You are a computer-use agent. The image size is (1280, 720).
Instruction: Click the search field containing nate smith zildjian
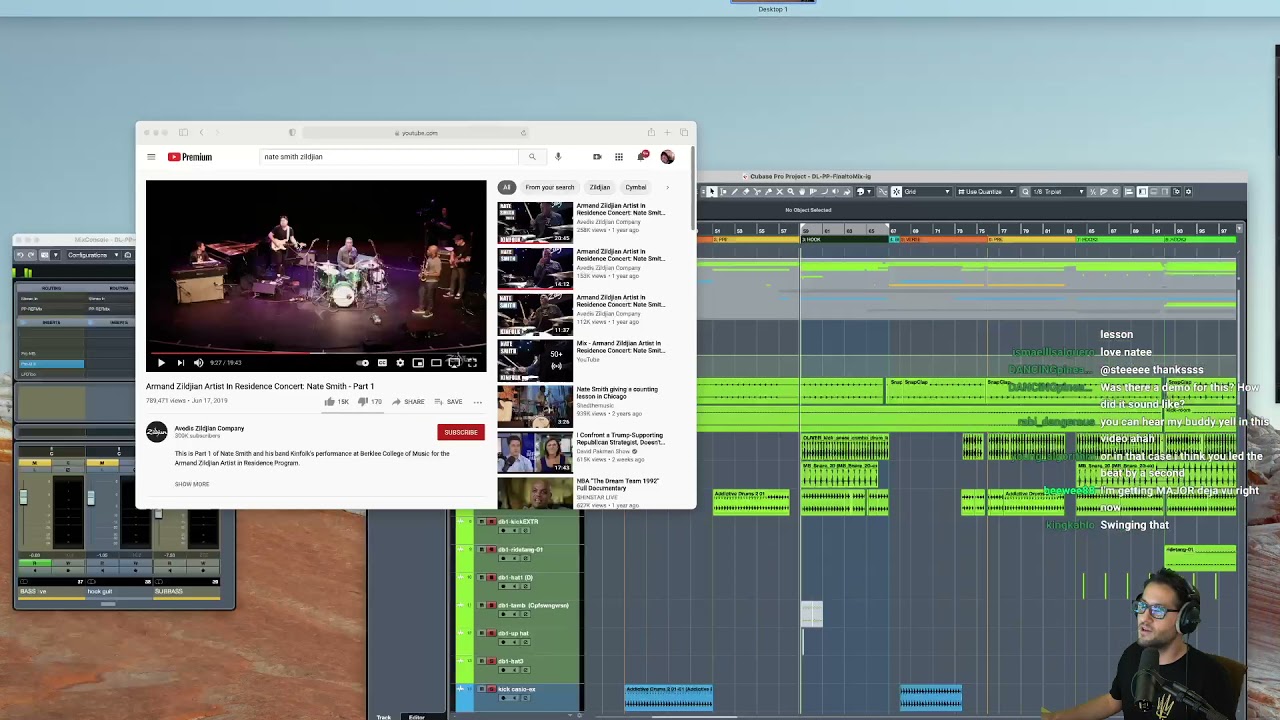390,157
